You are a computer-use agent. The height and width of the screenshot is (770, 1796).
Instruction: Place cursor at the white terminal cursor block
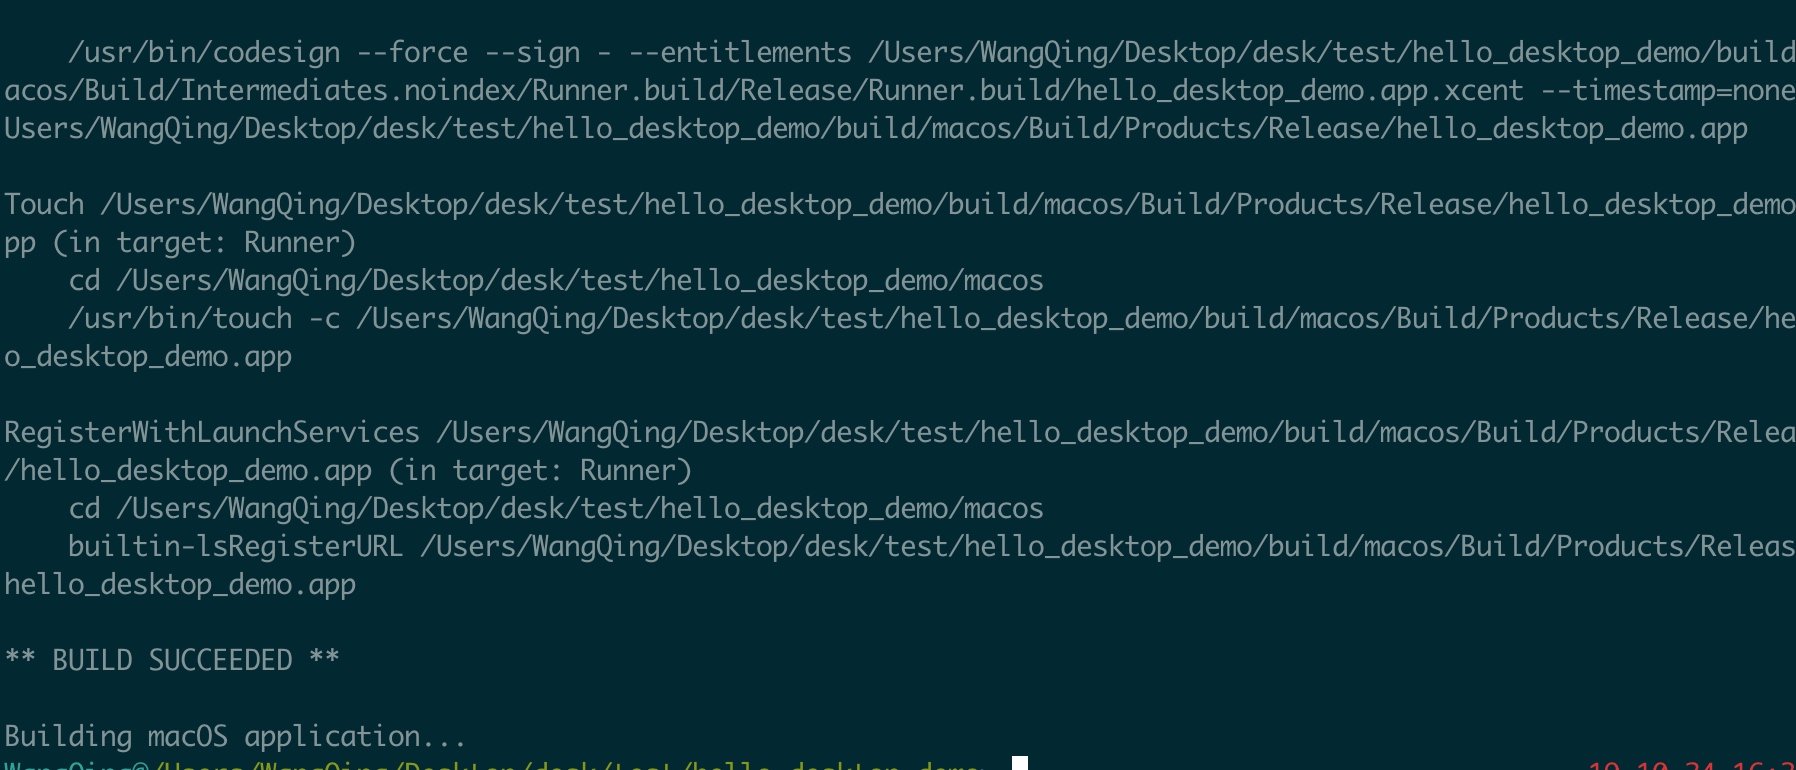pos(1019,764)
